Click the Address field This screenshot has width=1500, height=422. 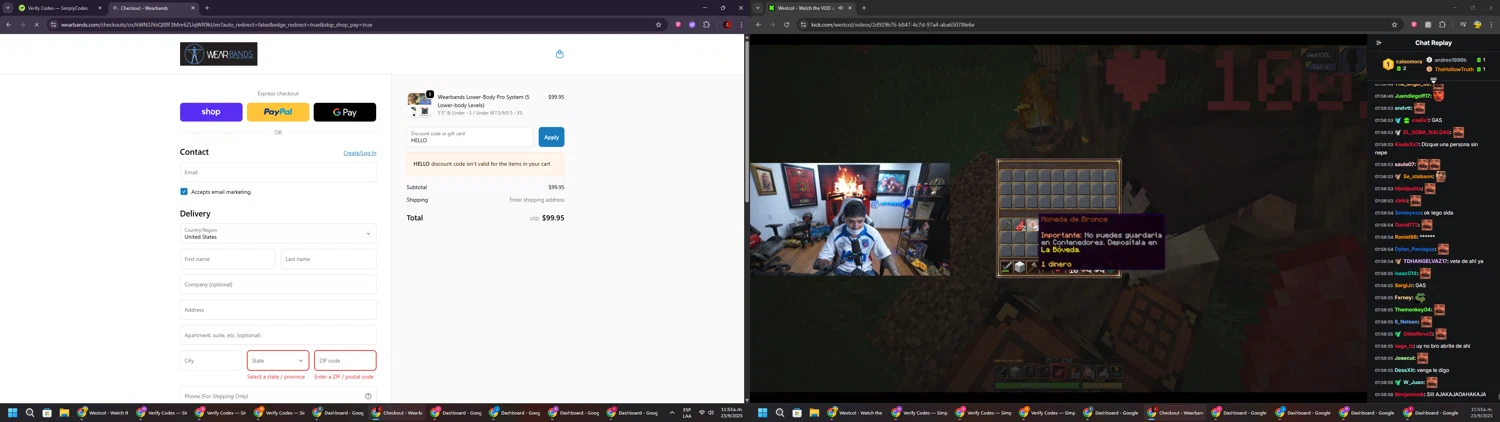click(x=278, y=310)
